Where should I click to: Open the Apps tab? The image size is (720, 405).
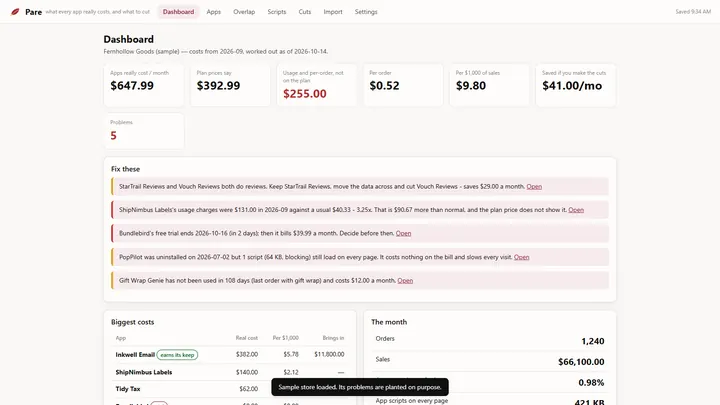coord(214,12)
